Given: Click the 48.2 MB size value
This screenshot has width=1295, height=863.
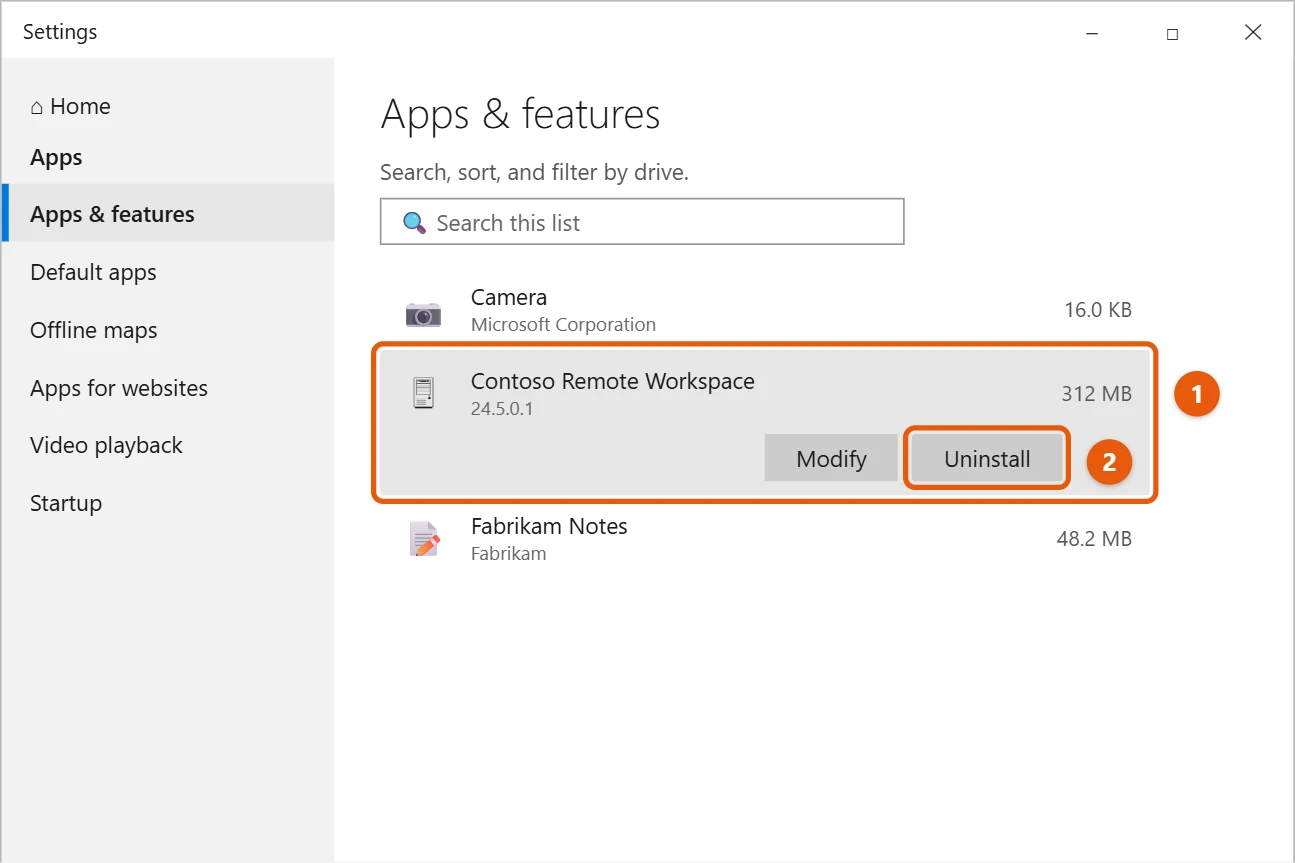Looking at the screenshot, I should [x=1094, y=539].
